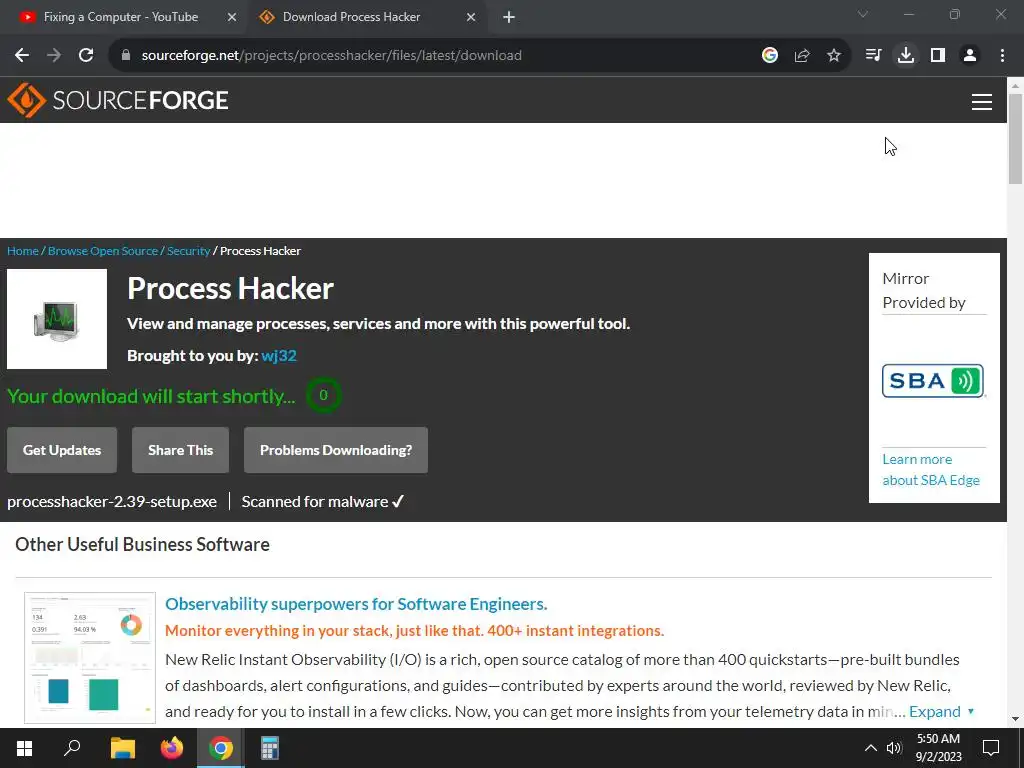Click the page vertical scrollbar thumb
1024x768 pixels.
(1016, 138)
